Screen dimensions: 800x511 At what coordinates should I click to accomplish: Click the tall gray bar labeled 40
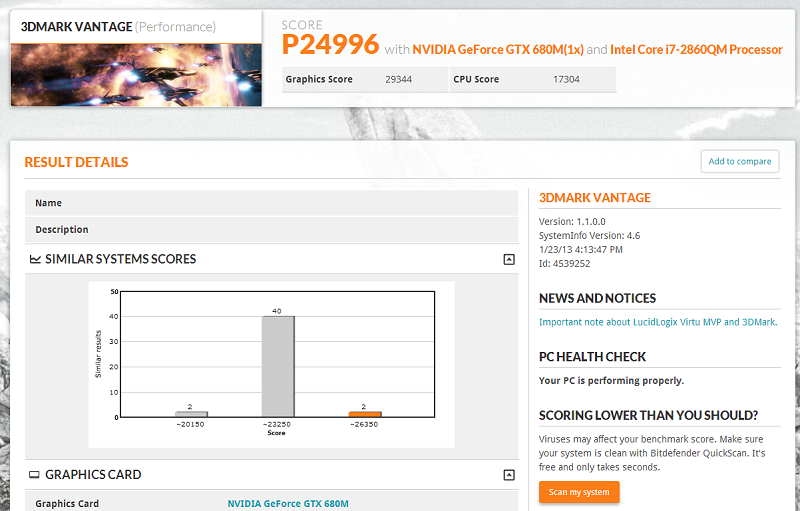point(278,367)
